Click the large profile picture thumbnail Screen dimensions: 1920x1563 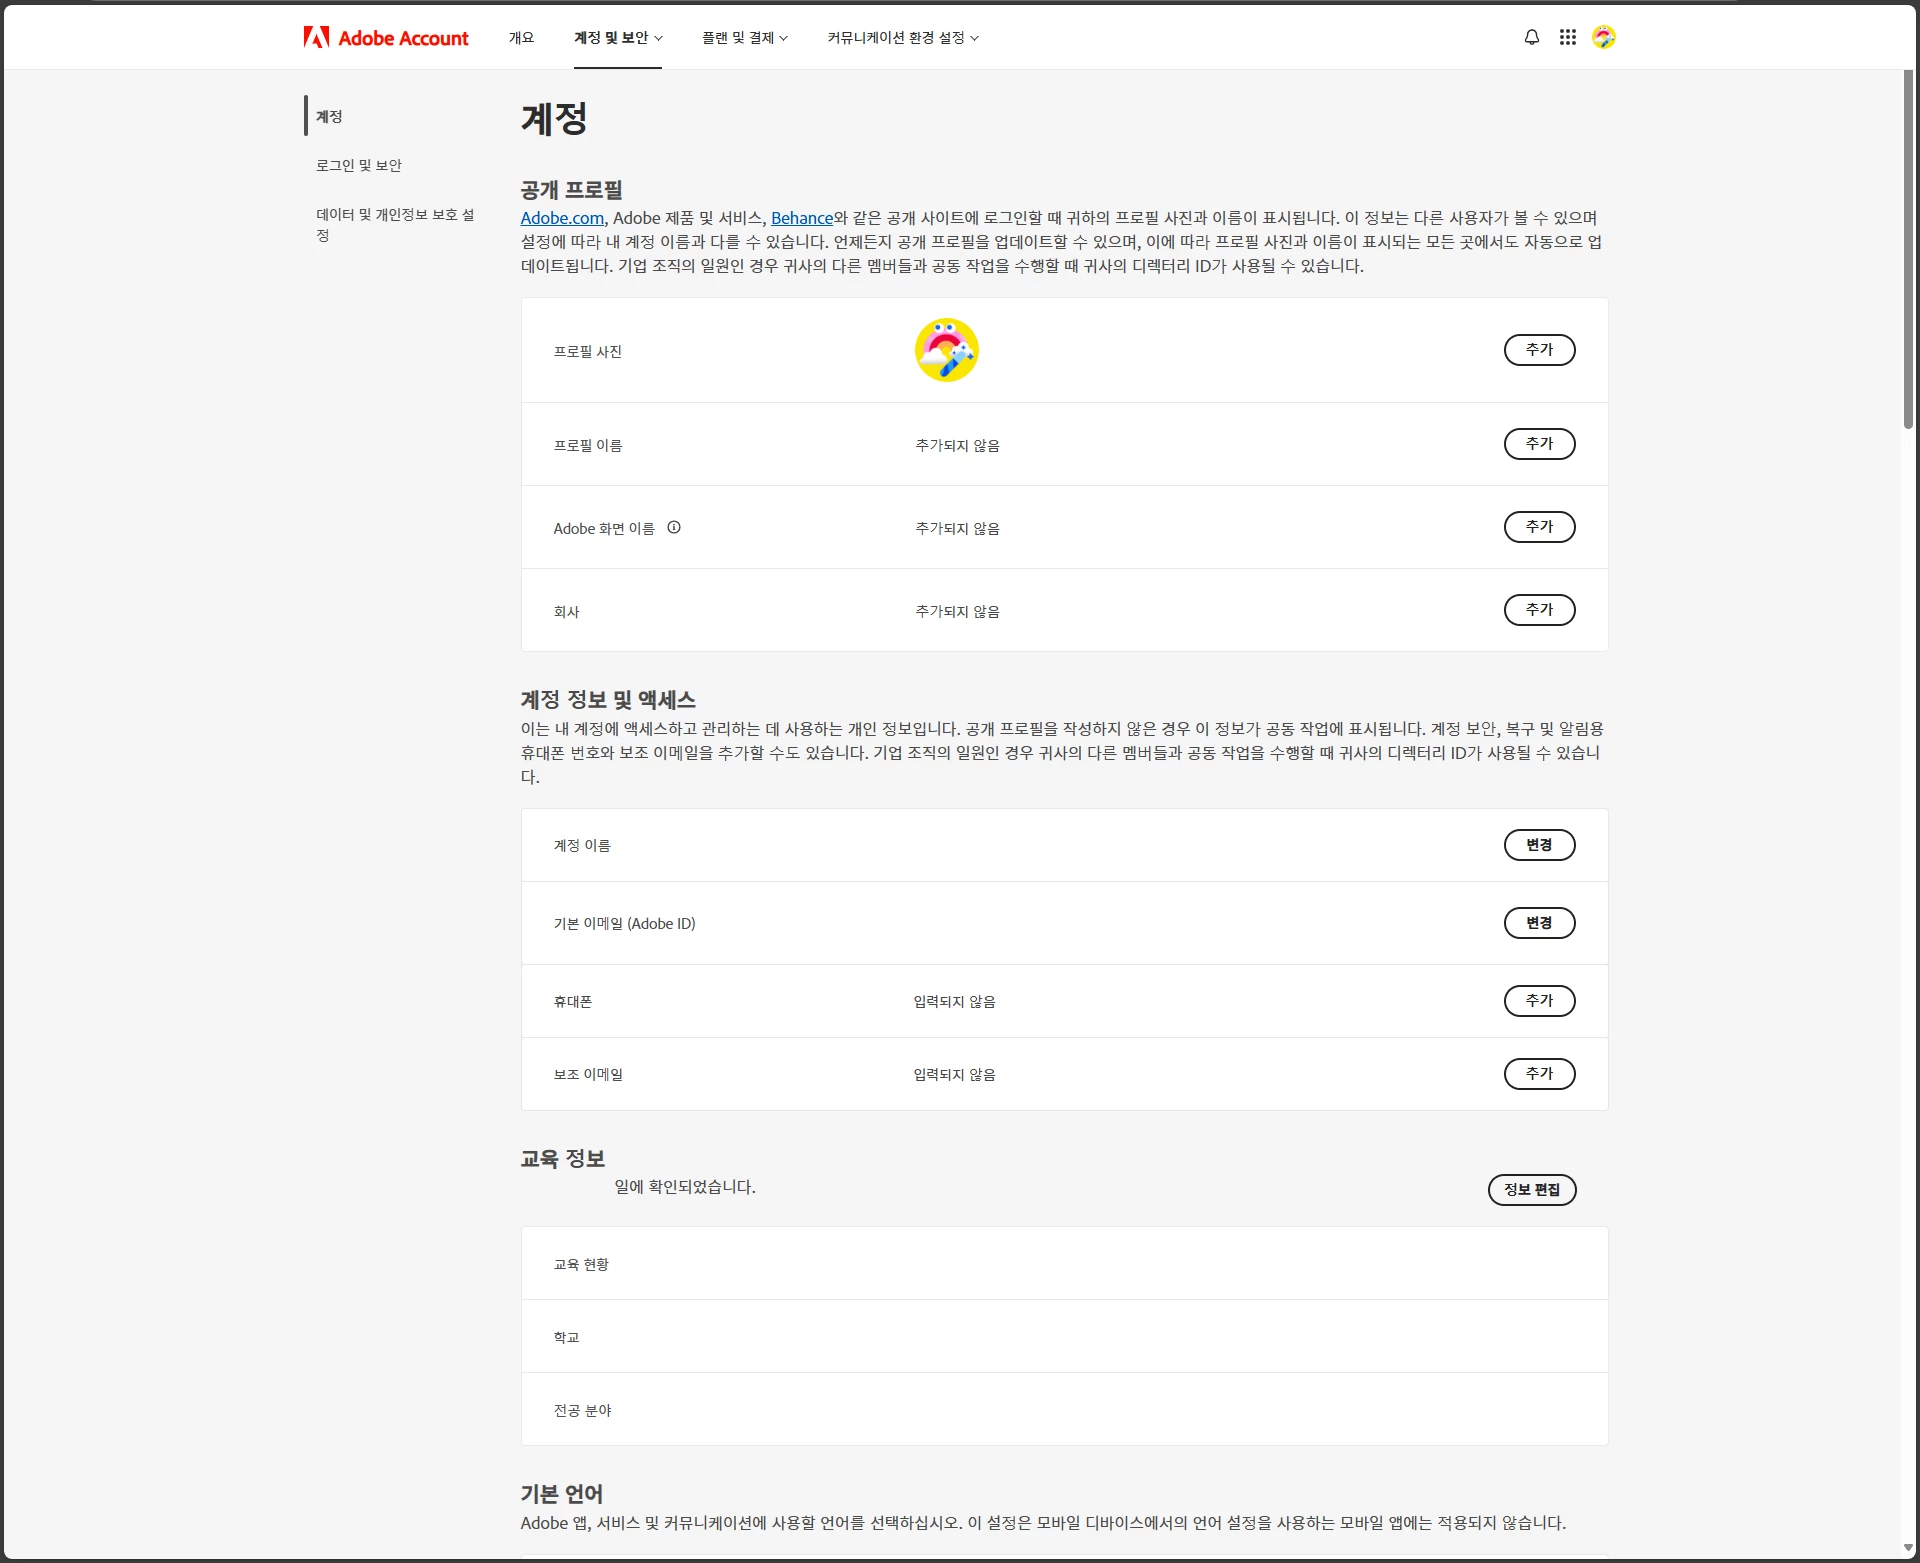pos(946,350)
